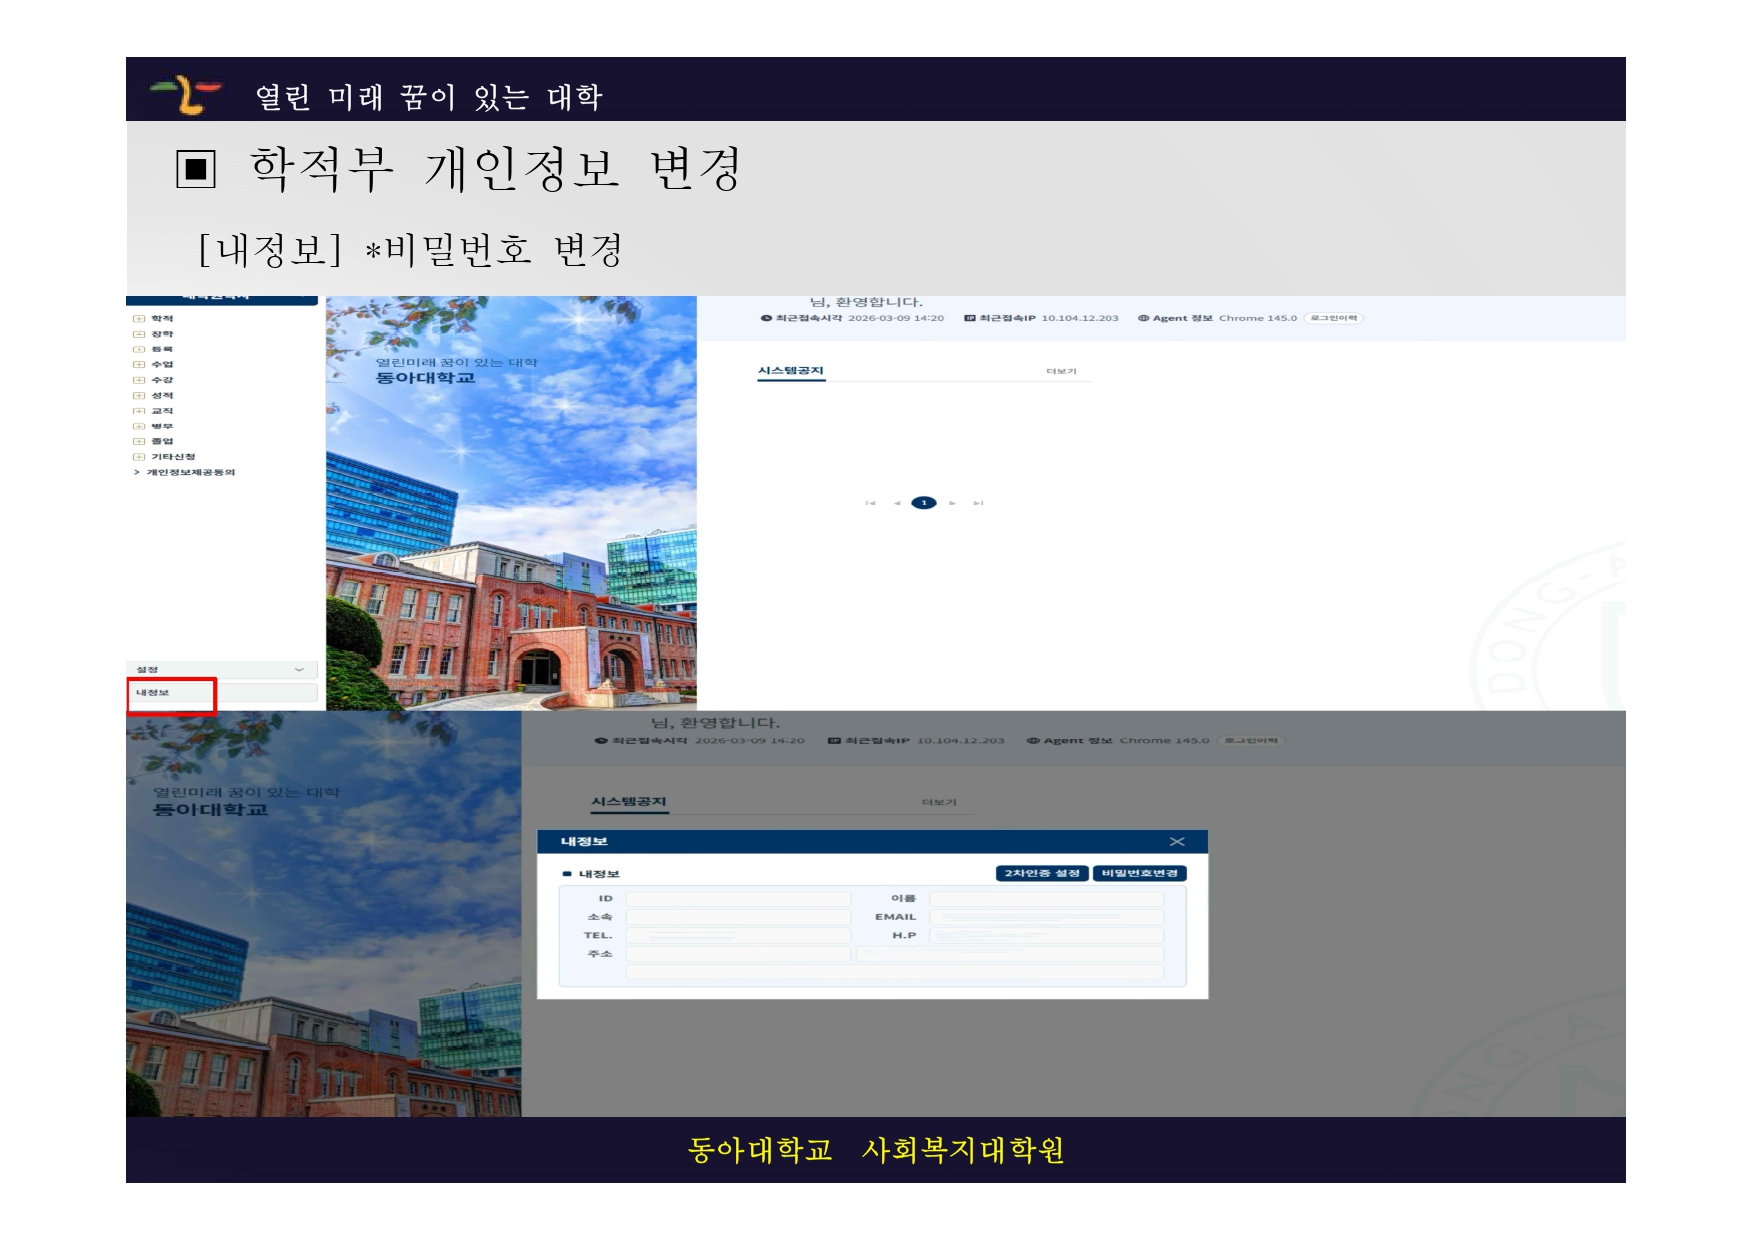Screen dimensions: 1753x1240
Task: Switch to the 시스템공지 tab
Action: click(790, 371)
